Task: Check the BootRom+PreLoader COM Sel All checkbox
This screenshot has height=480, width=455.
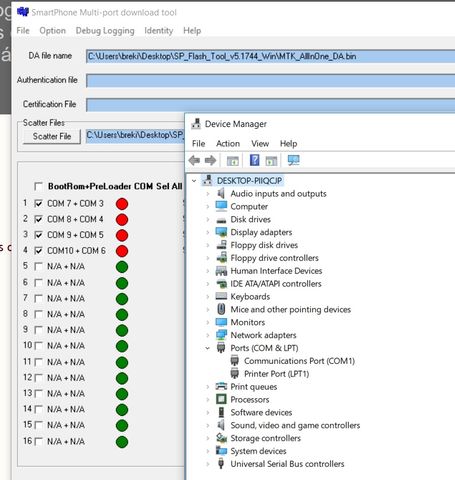Action: click(x=38, y=186)
